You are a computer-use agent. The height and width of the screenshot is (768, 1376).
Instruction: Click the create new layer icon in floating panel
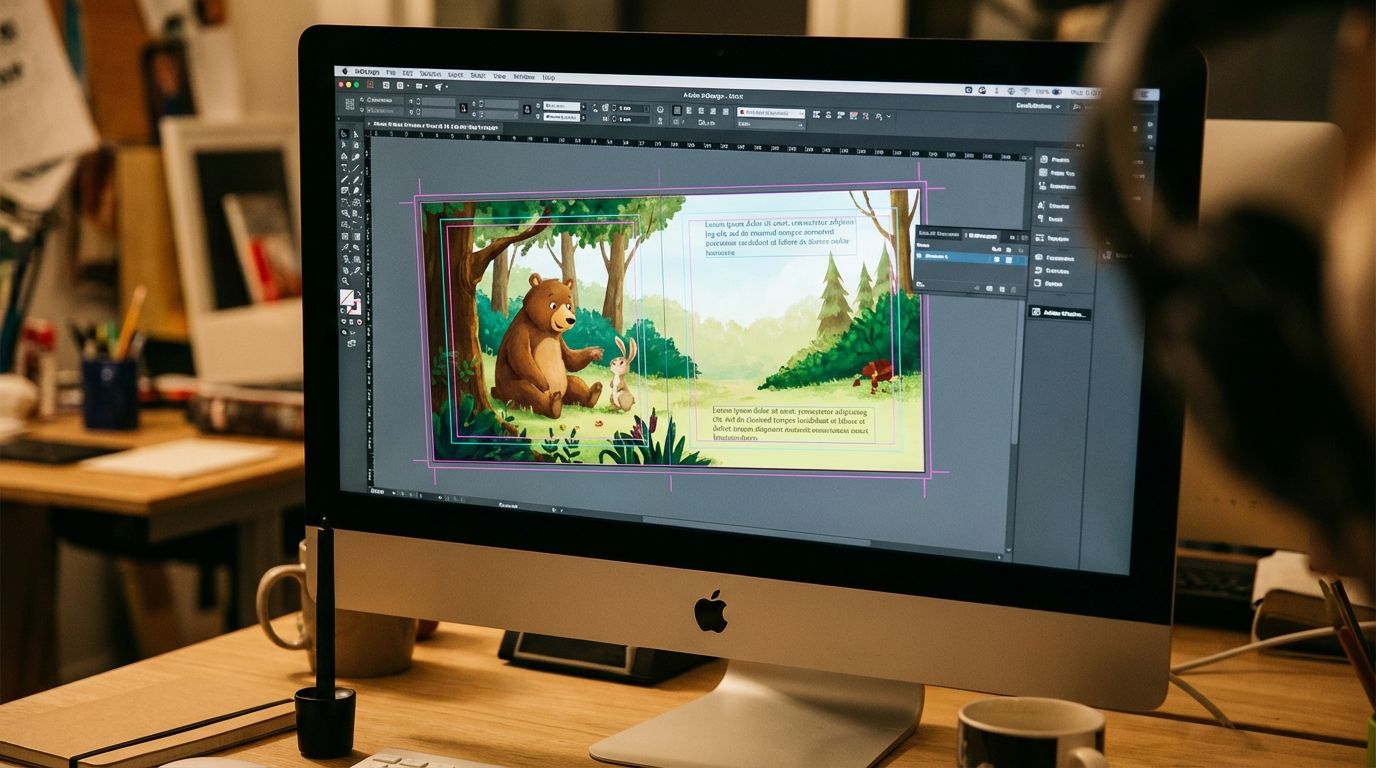[x=1002, y=289]
